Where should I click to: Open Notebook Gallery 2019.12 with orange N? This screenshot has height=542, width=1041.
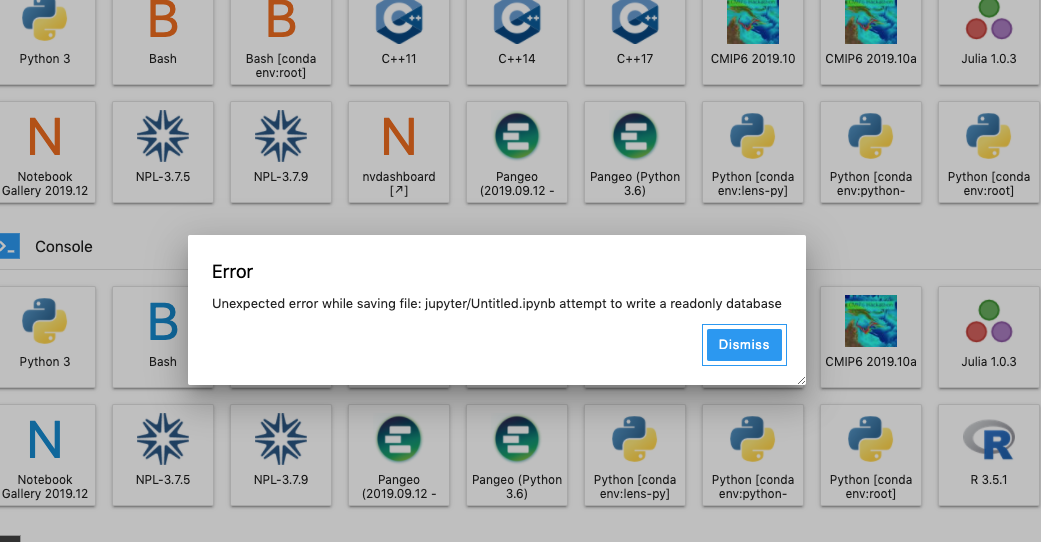coord(44,152)
